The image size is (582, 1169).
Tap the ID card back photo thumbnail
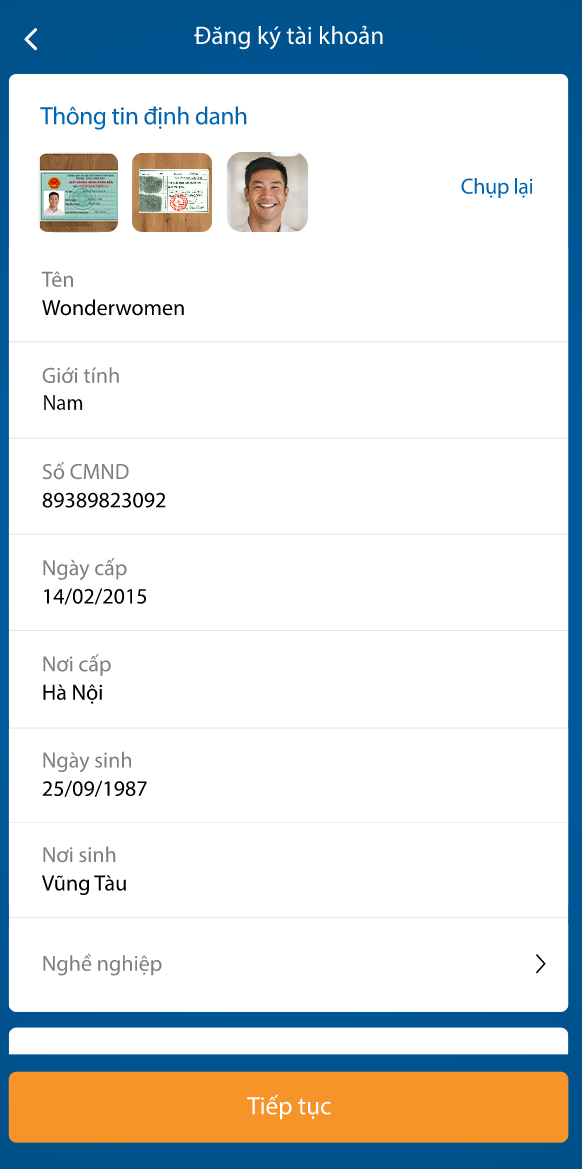coord(171,191)
